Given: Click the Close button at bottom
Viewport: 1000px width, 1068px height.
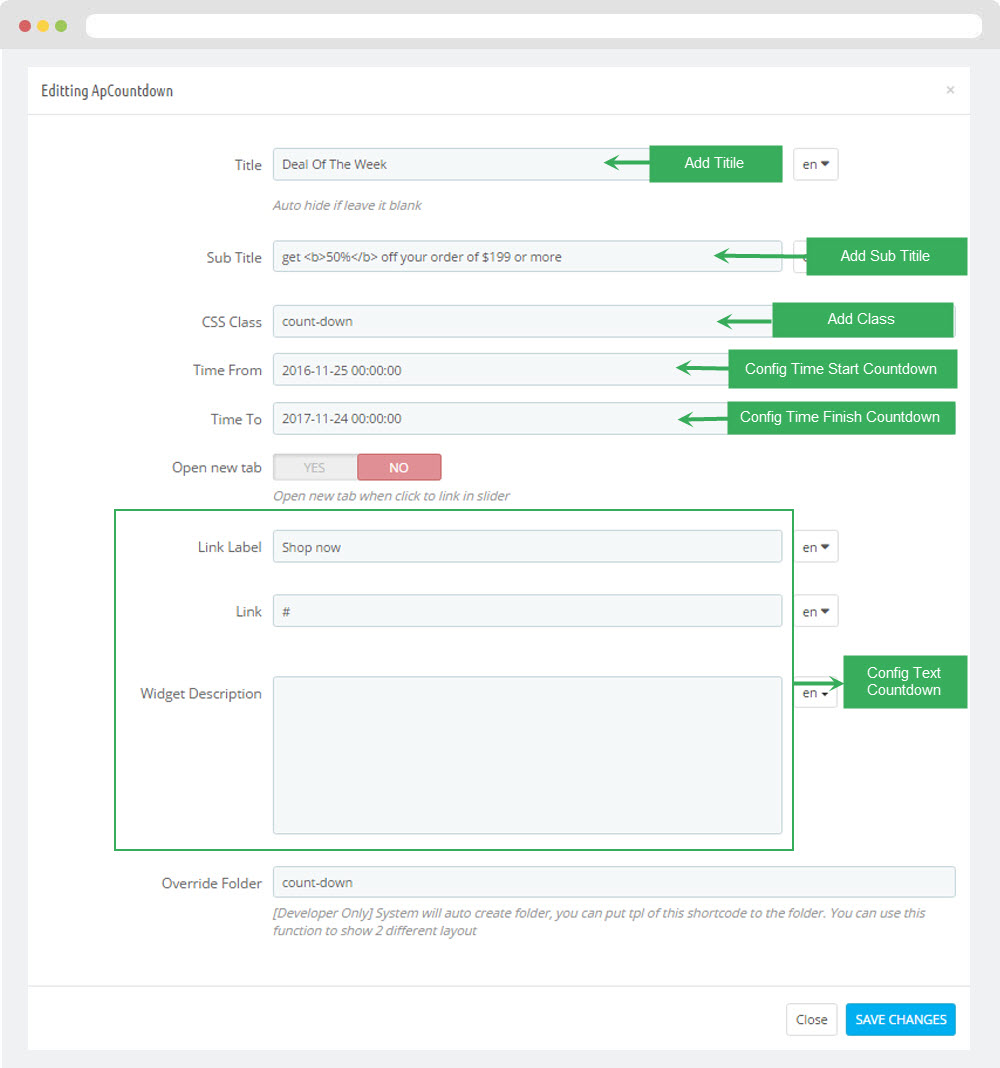Looking at the screenshot, I should 811,1020.
